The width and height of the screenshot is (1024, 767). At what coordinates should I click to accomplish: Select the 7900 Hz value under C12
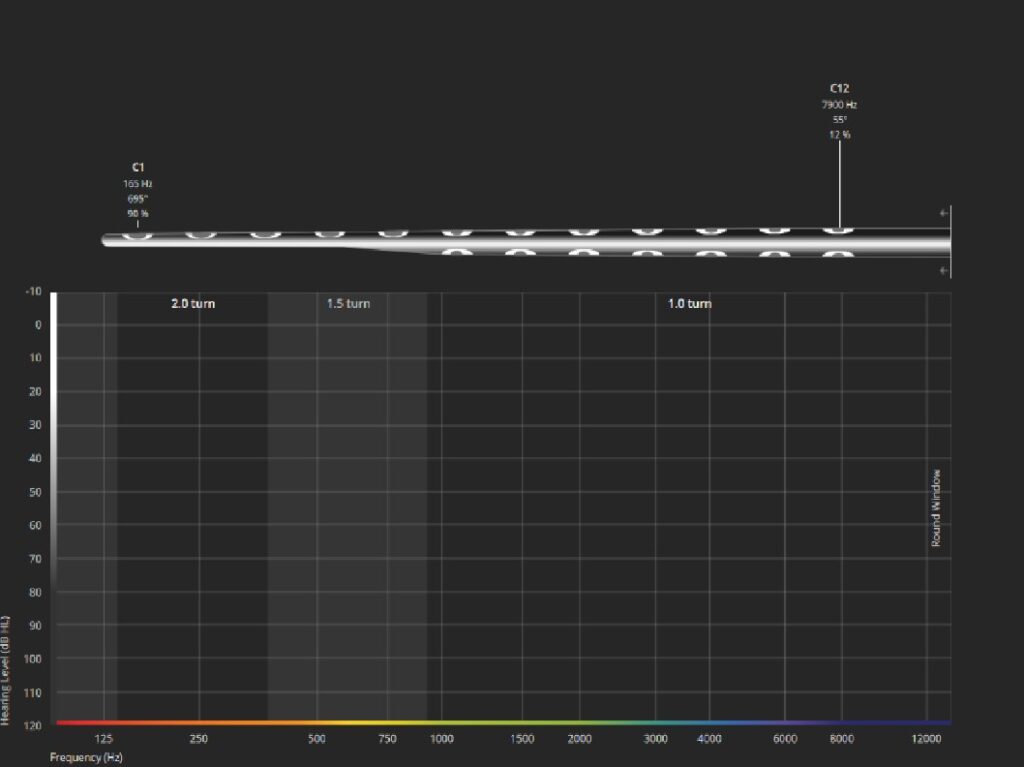click(839, 104)
